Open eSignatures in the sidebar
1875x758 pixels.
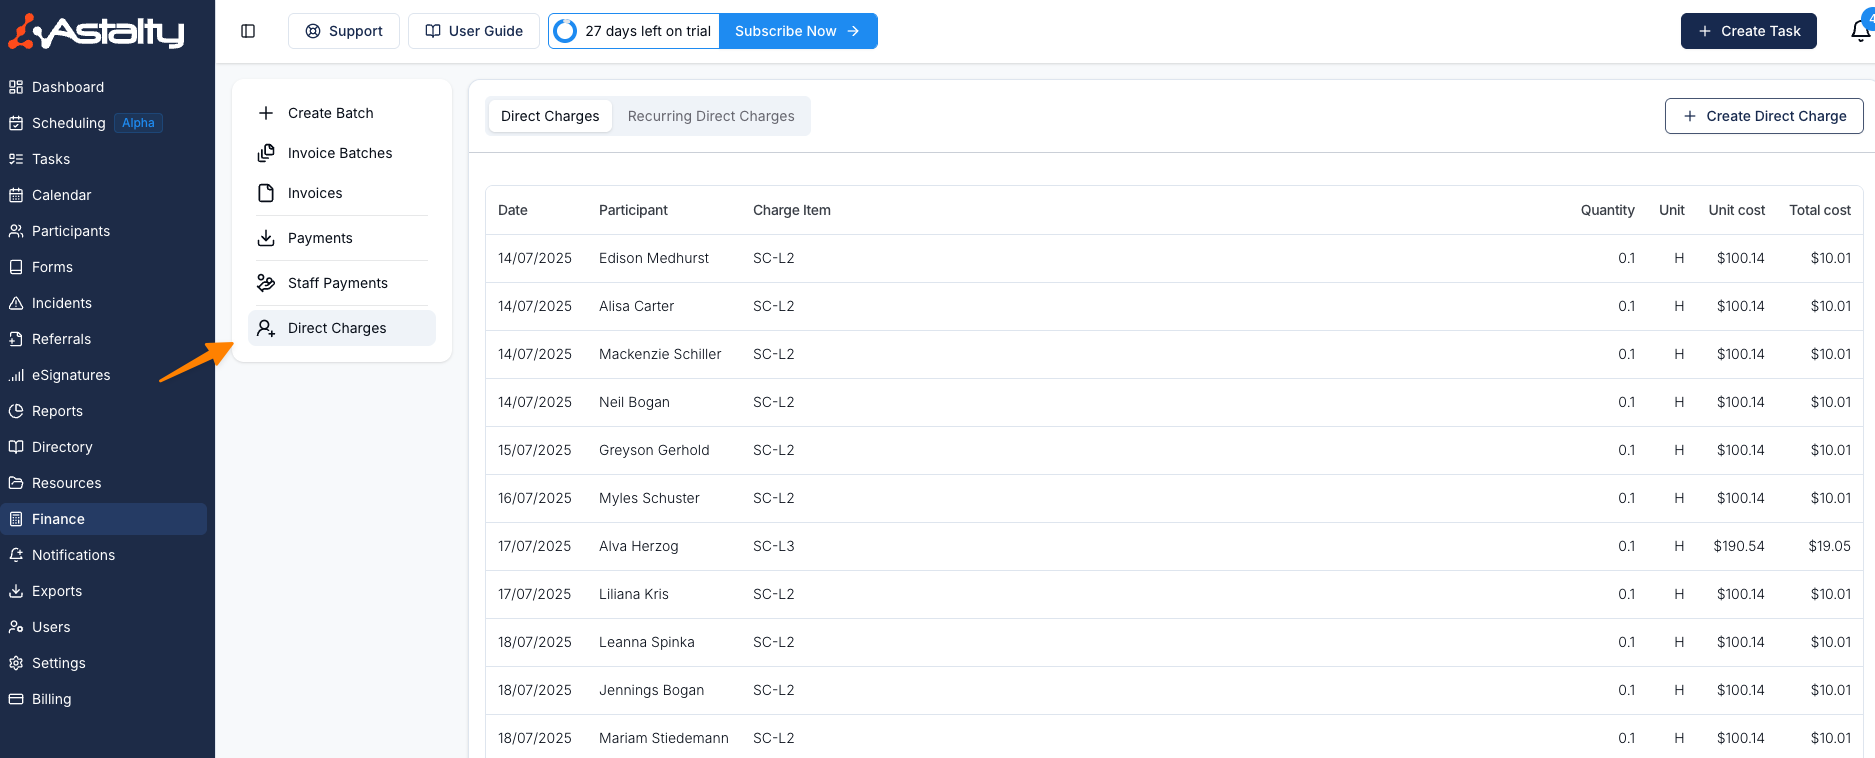coord(70,375)
